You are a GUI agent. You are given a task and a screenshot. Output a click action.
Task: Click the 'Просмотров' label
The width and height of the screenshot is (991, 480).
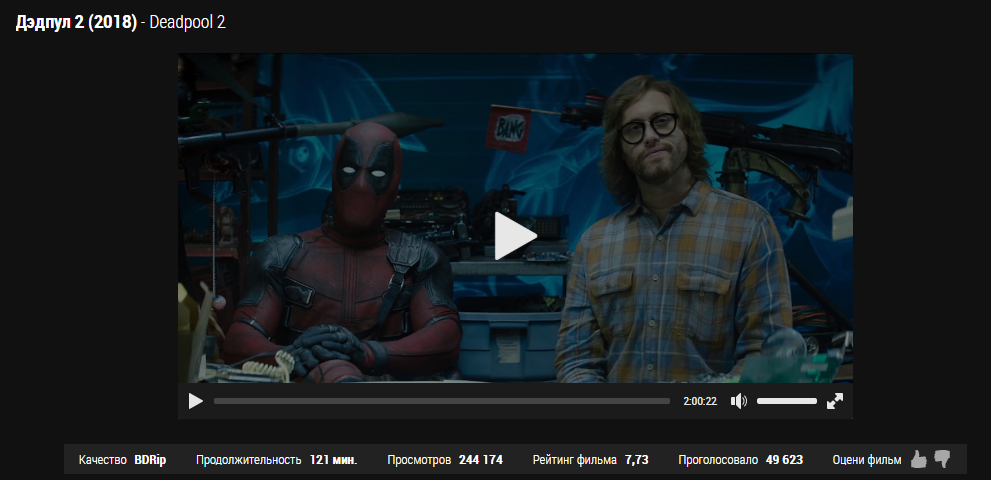419,460
